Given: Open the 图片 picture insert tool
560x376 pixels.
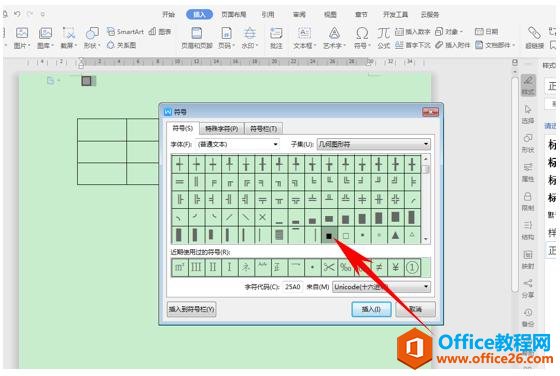Looking at the screenshot, I should coord(22,37).
